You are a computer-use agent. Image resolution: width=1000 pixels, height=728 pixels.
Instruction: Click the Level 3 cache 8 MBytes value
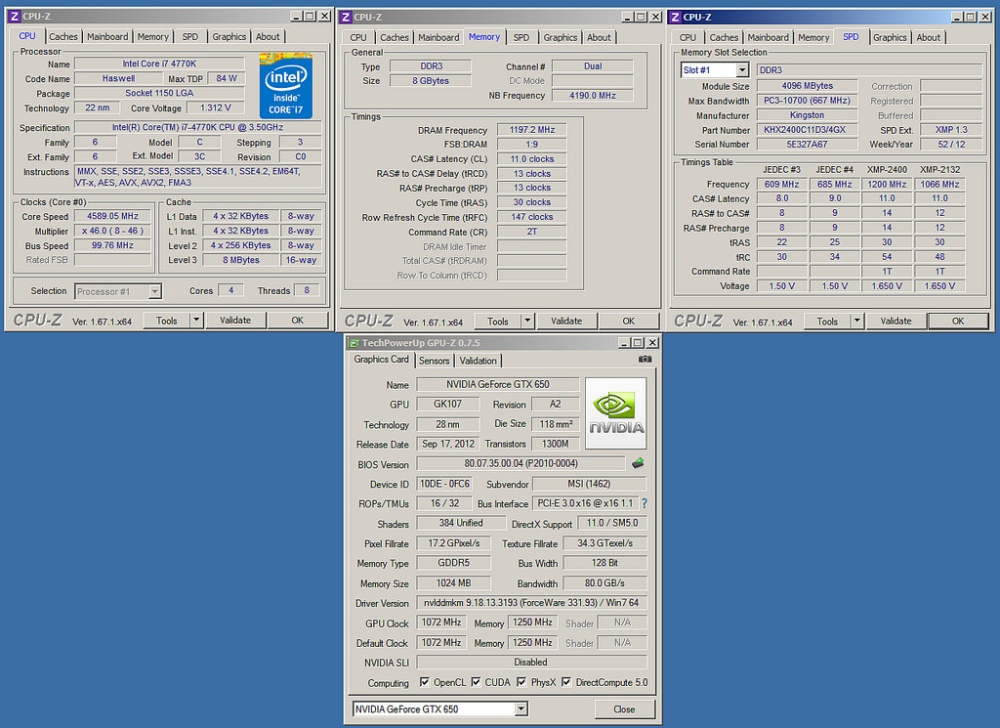point(240,260)
